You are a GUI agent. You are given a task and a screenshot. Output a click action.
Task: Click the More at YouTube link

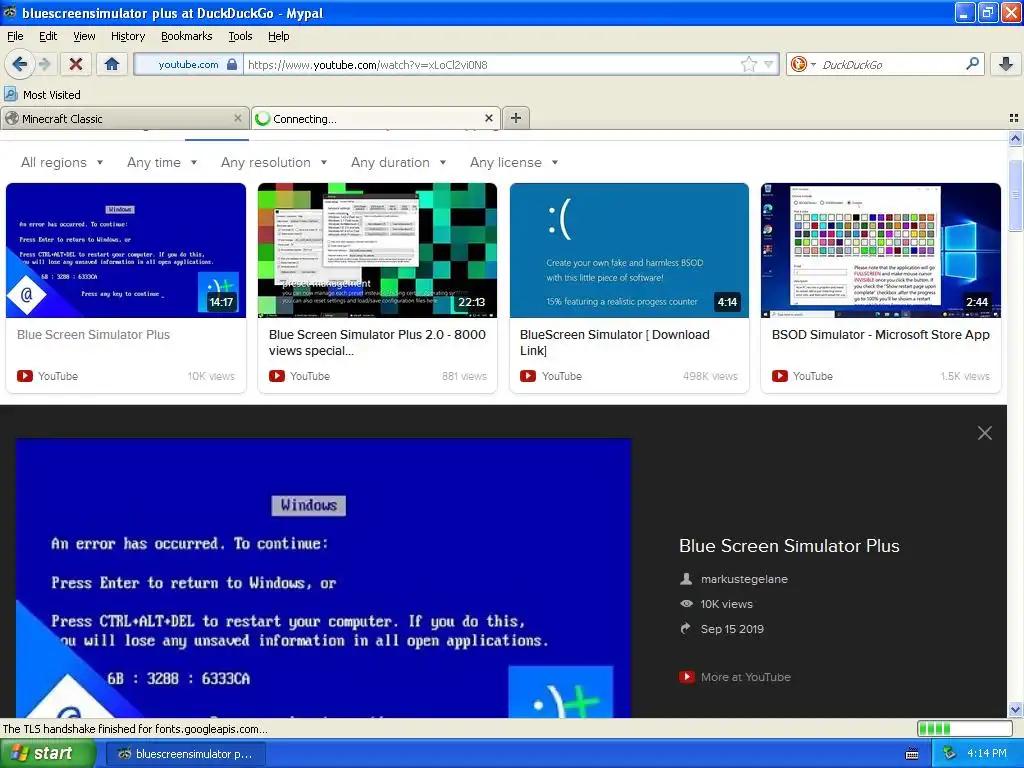tap(745, 677)
